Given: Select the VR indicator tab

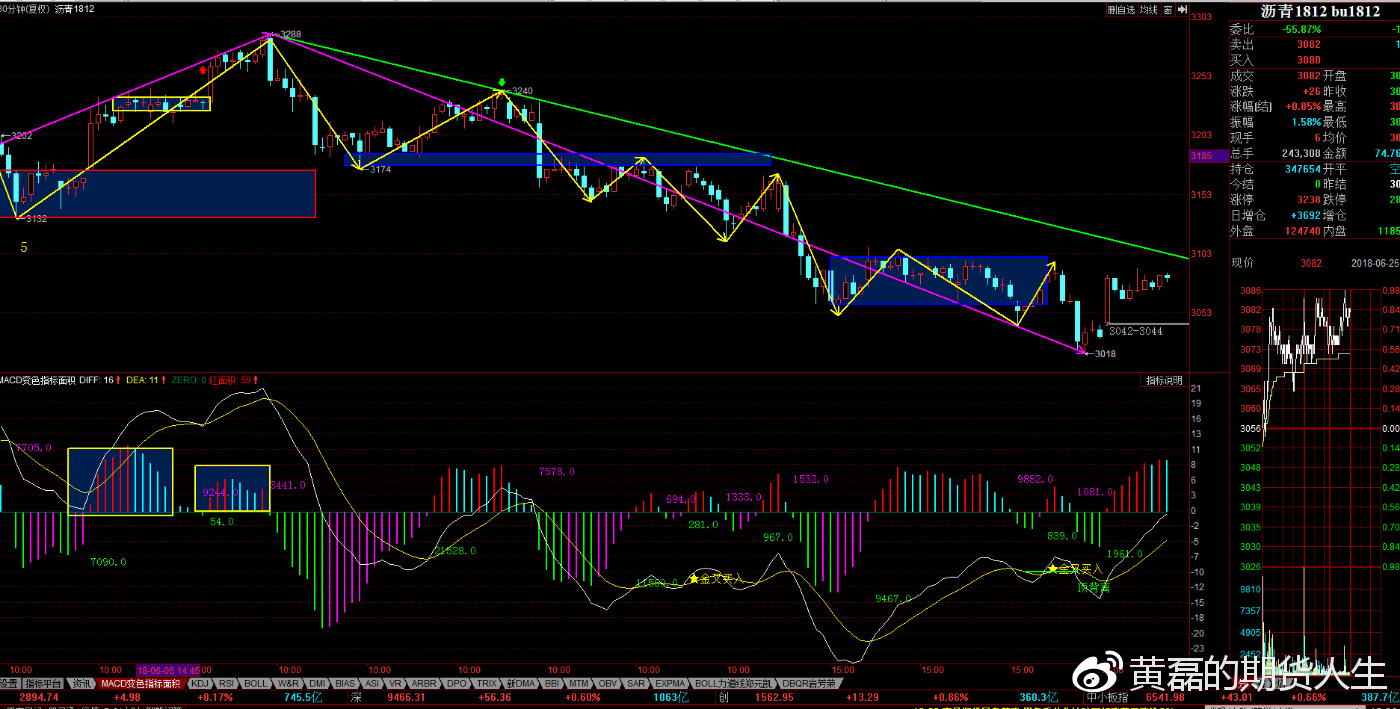Looking at the screenshot, I should (396, 684).
